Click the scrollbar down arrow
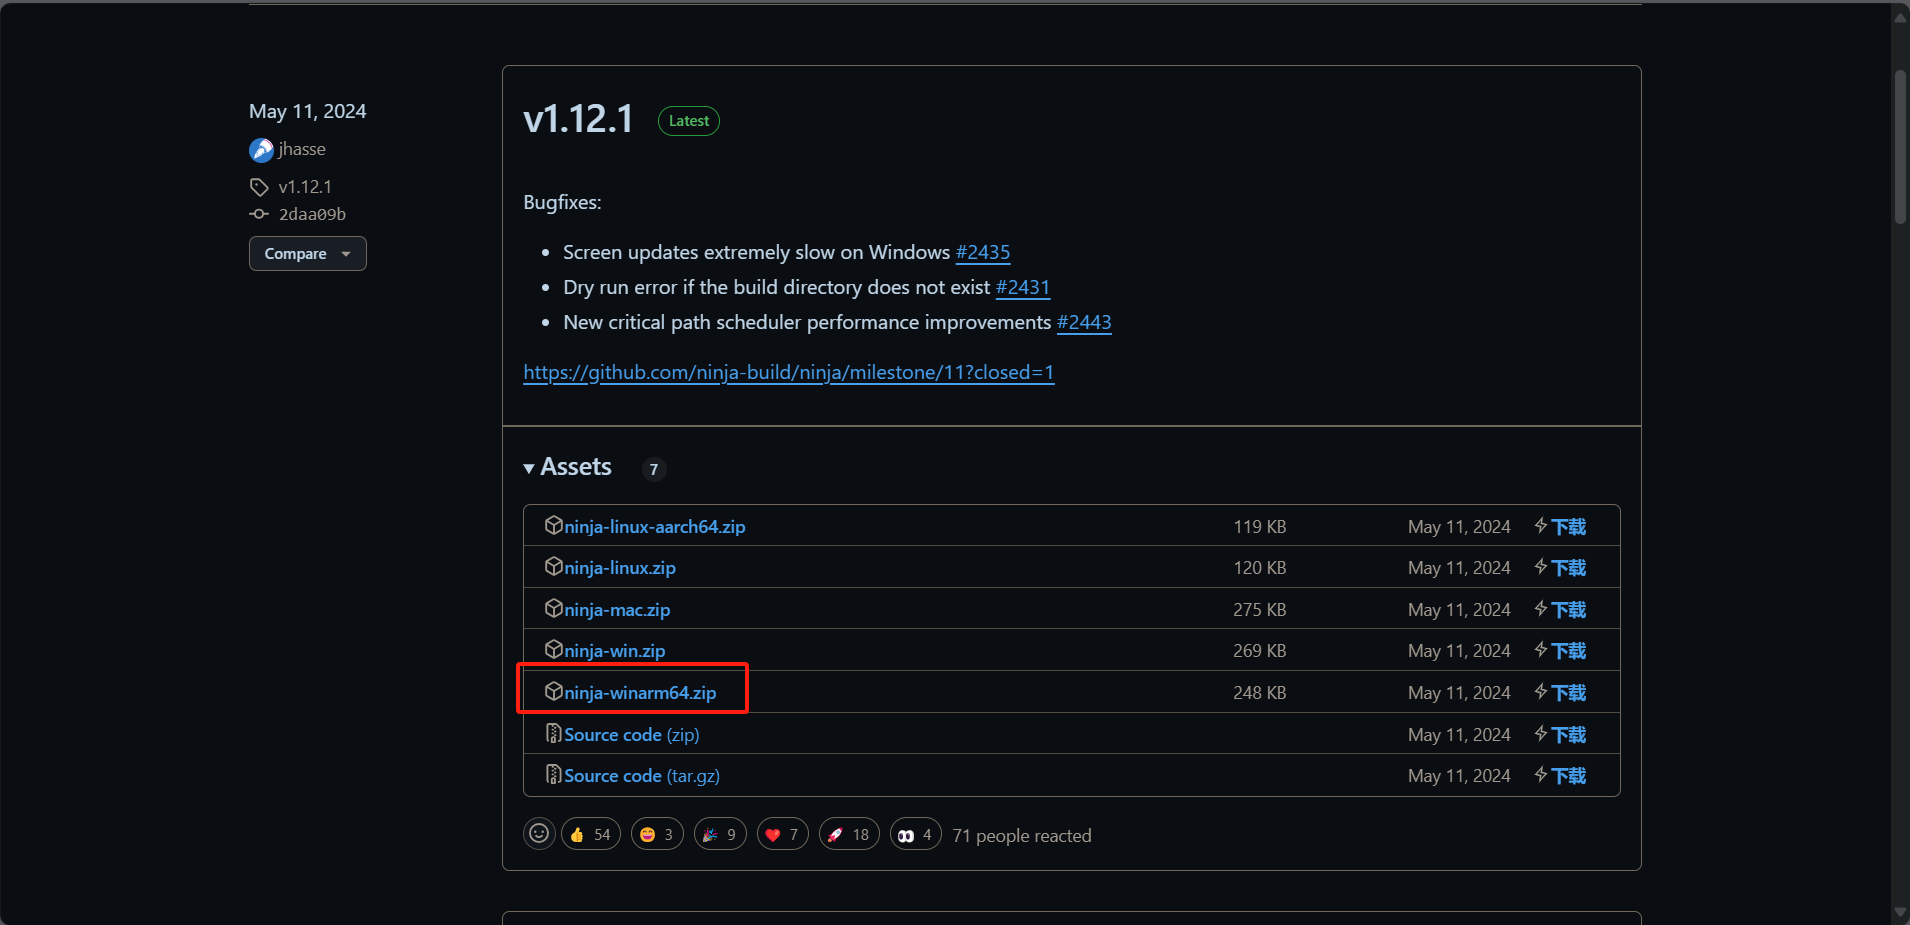This screenshot has width=1910, height=925. tap(1900, 912)
